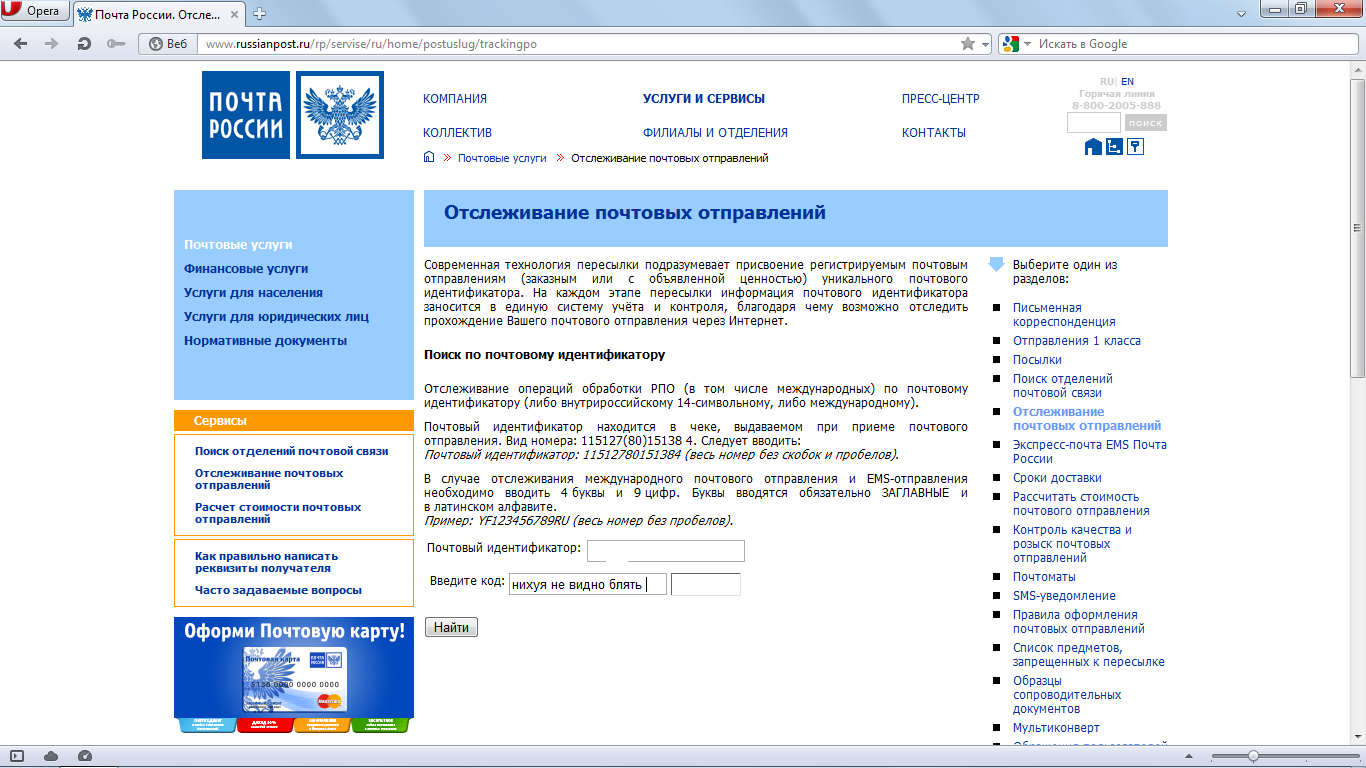
Task: Open the address bar history dropdown arrow
Action: coord(986,44)
